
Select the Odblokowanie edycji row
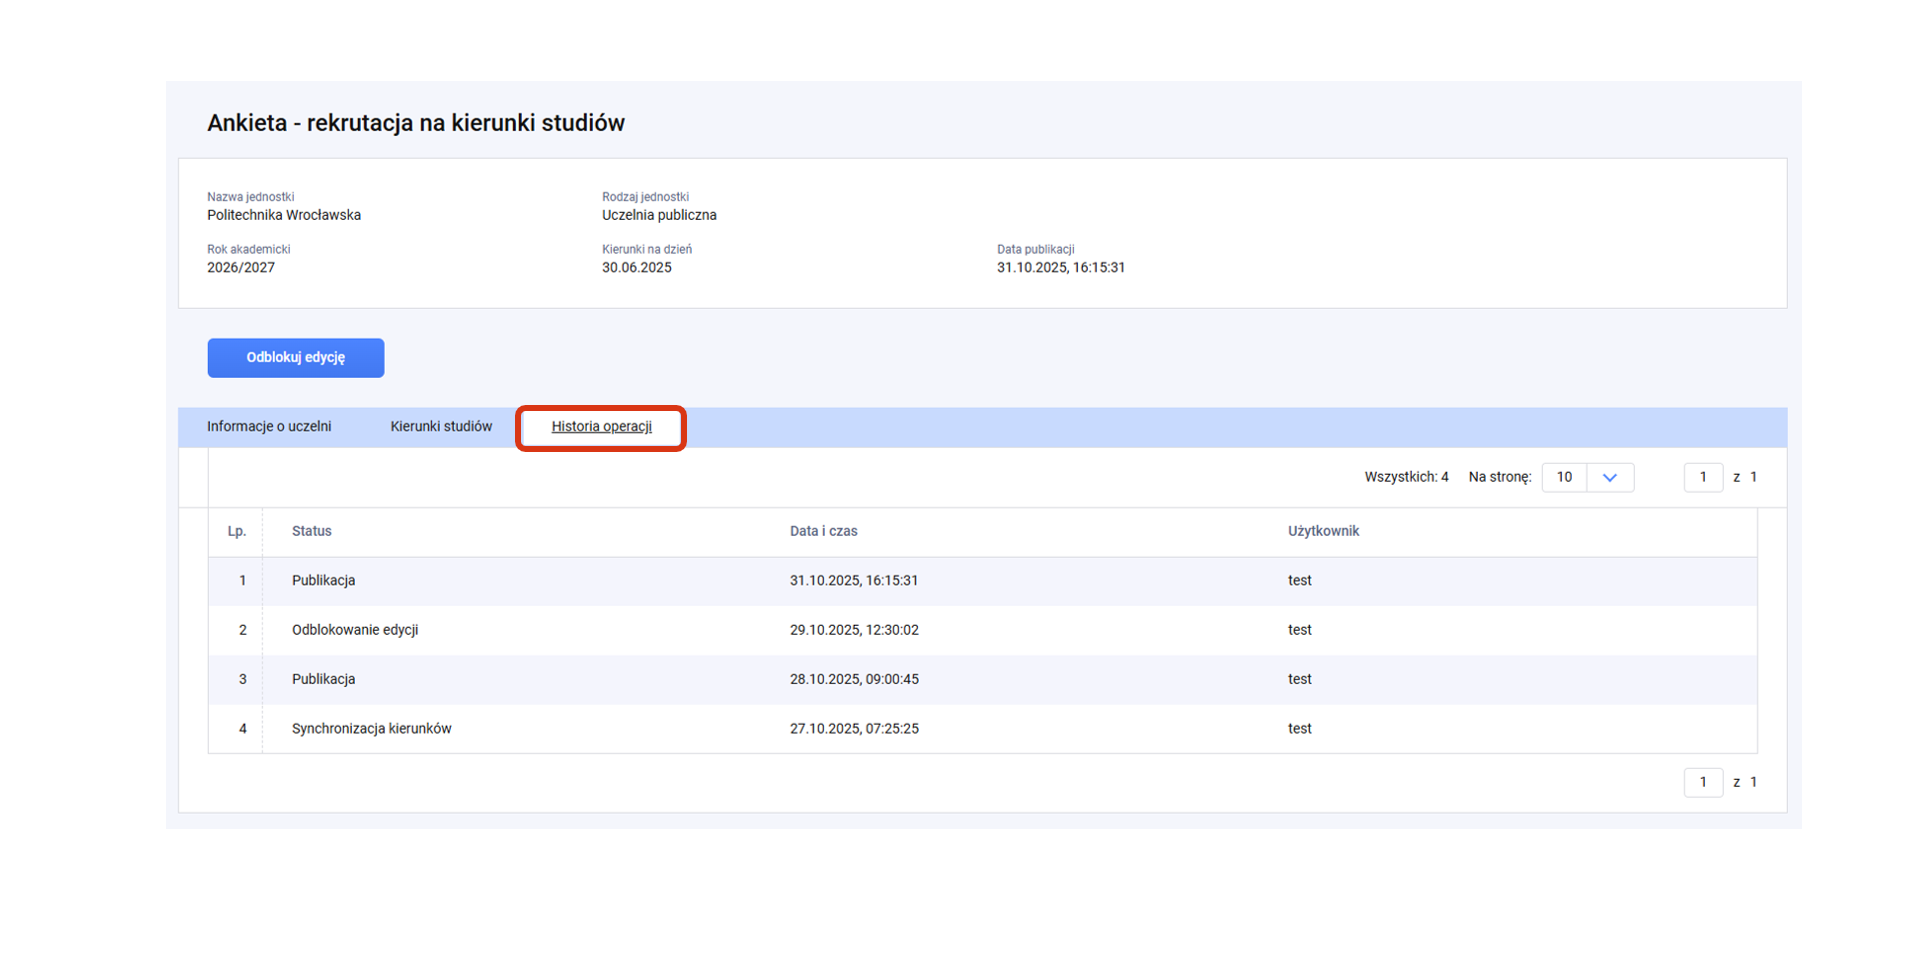coord(354,630)
